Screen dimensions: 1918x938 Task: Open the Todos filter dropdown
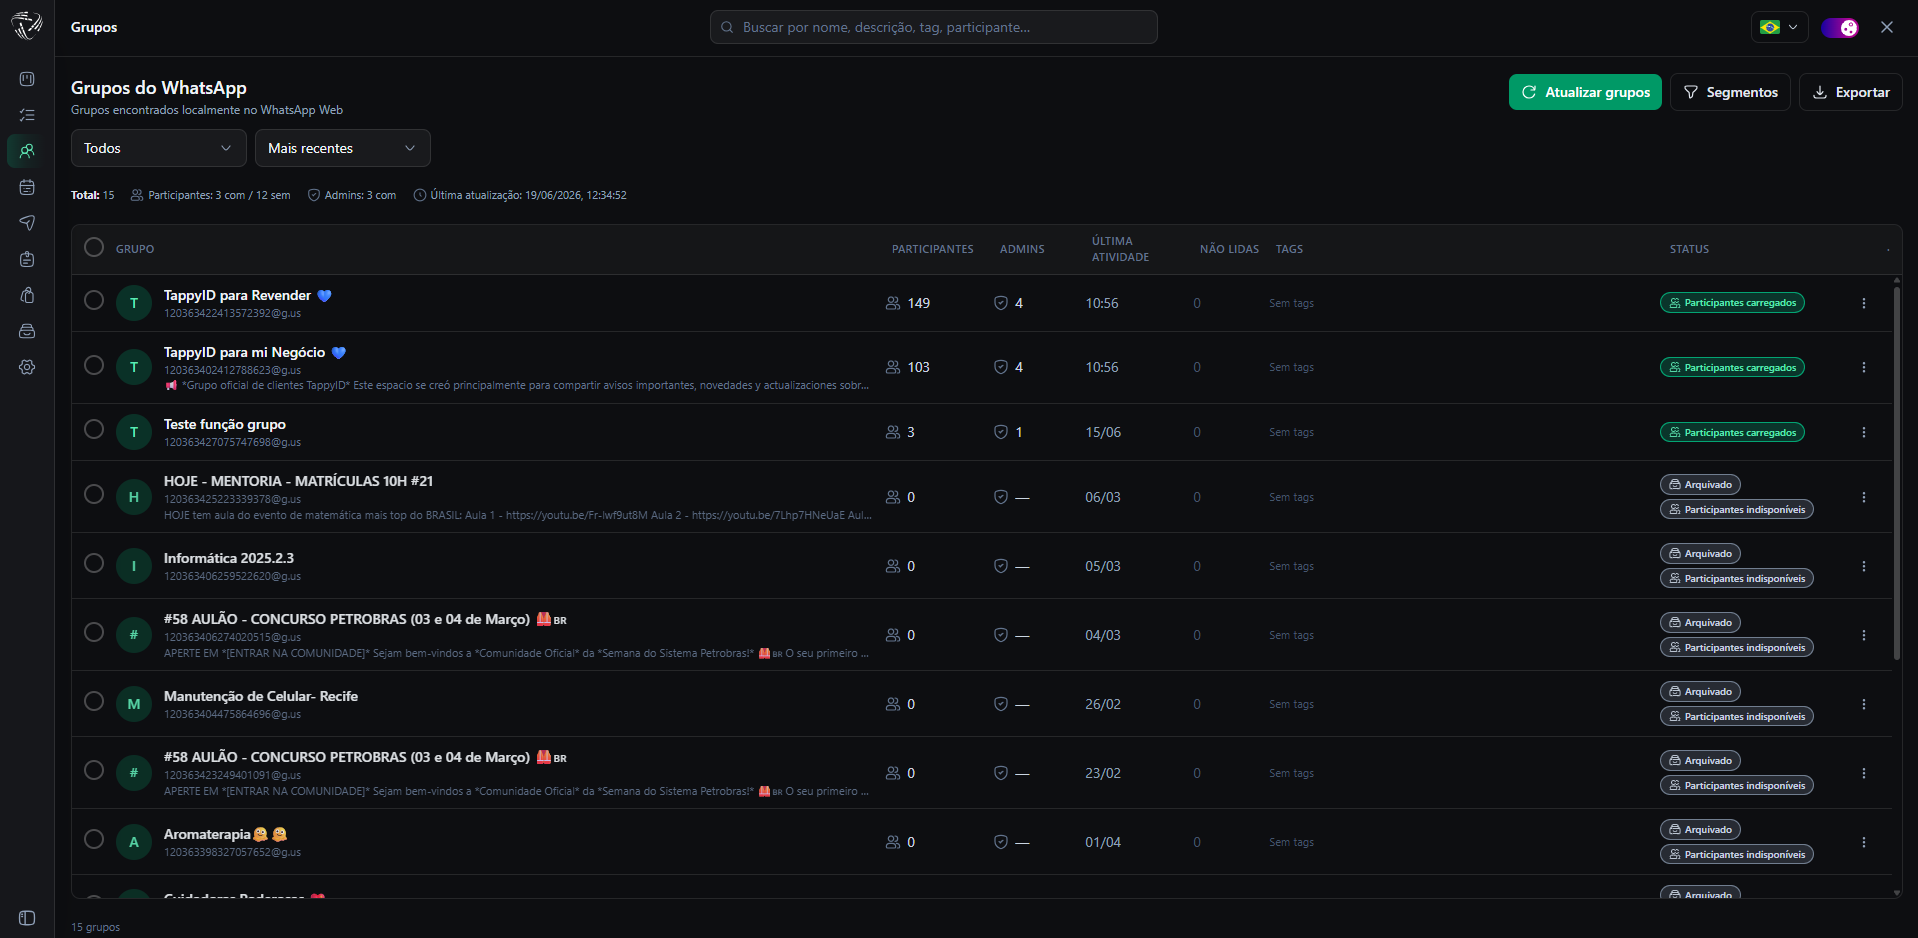[158, 148]
